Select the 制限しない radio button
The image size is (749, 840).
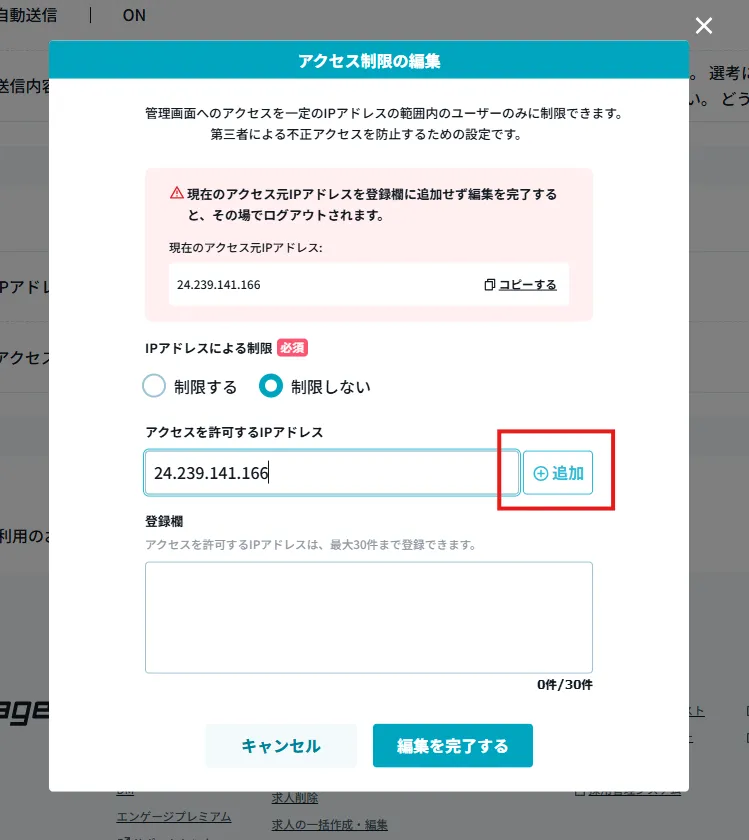coord(271,386)
